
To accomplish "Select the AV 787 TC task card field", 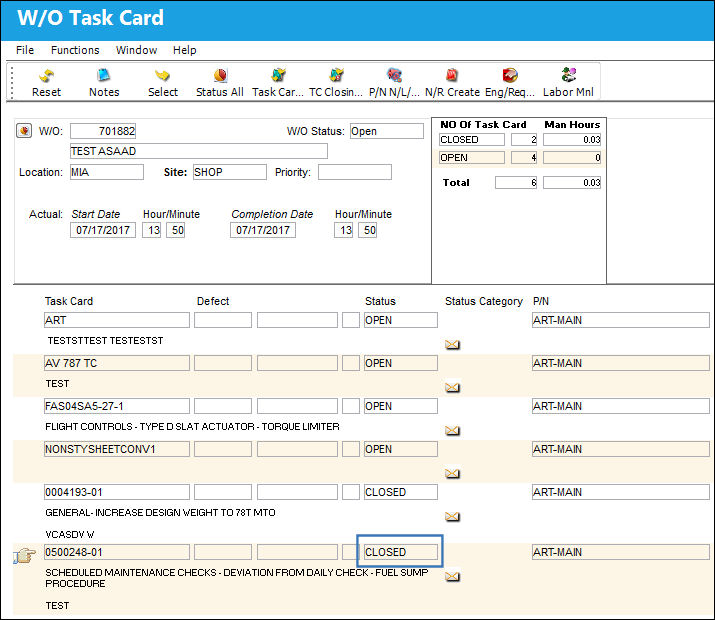I will [117, 363].
